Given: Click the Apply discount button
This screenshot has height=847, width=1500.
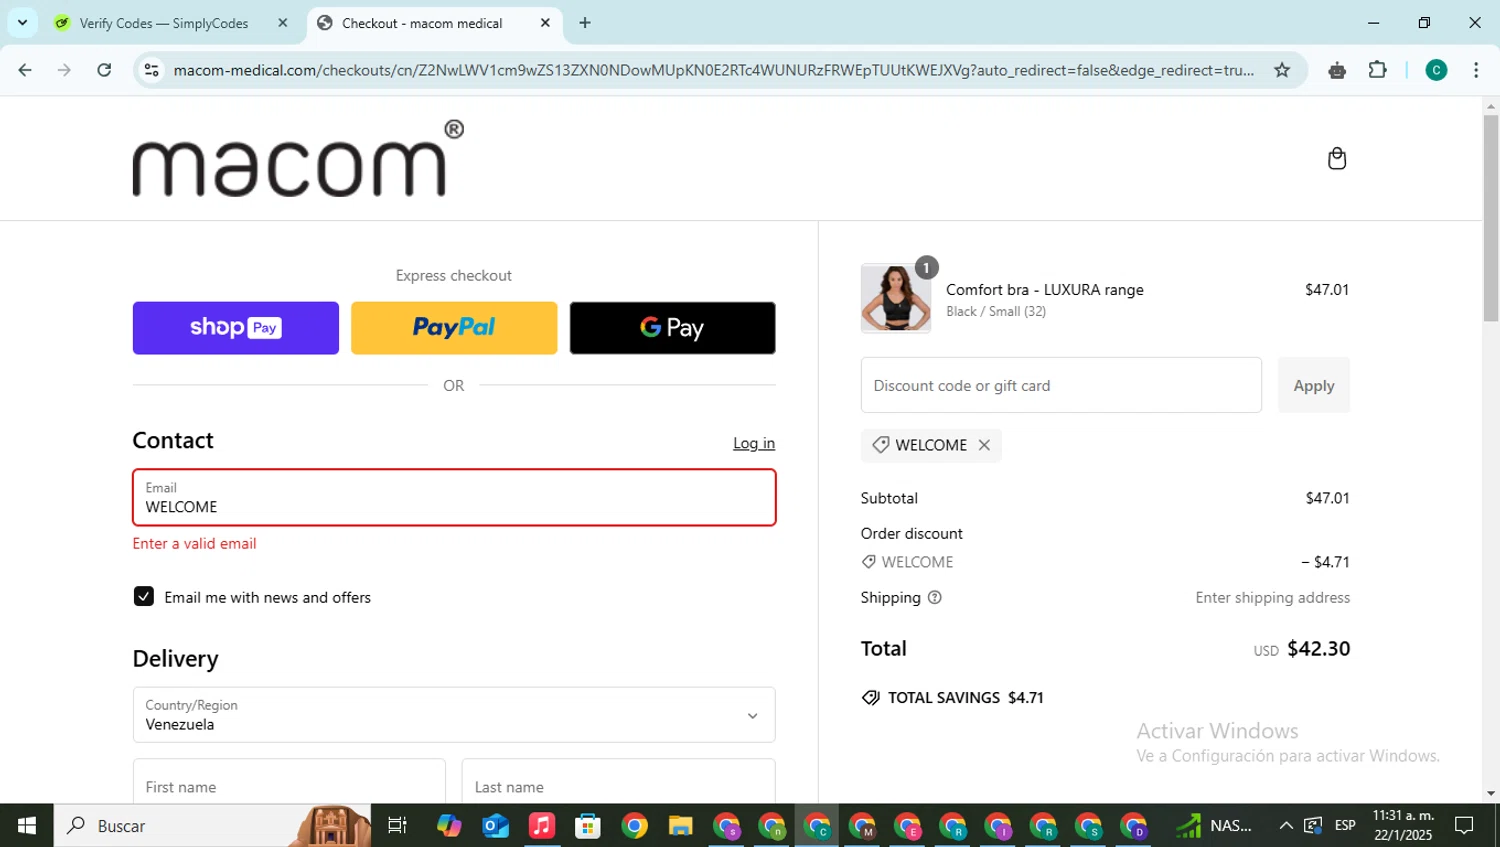Looking at the screenshot, I should 1314,385.
